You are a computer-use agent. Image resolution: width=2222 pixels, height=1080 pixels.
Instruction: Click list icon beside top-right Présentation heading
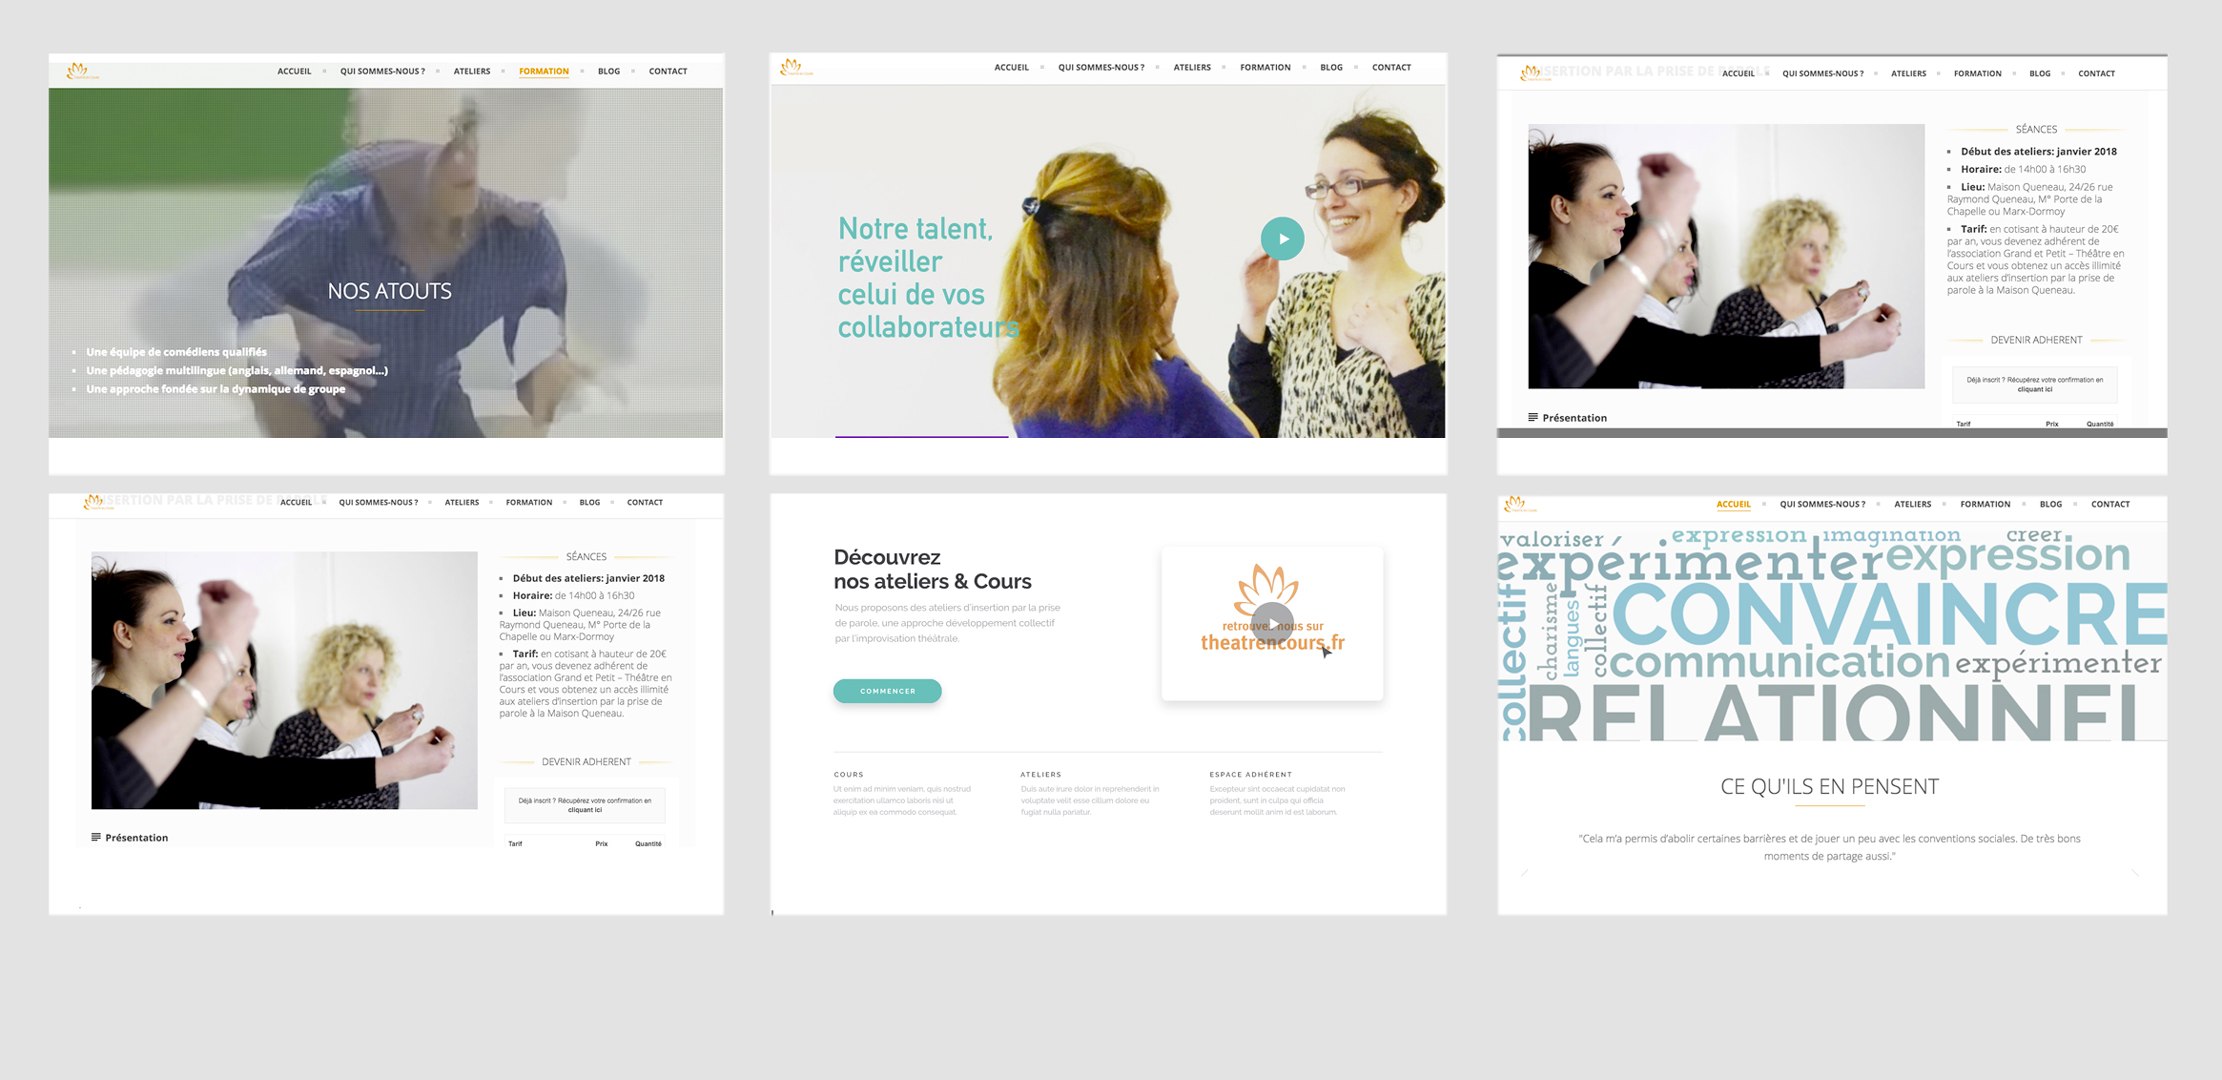[x=1533, y=417]
